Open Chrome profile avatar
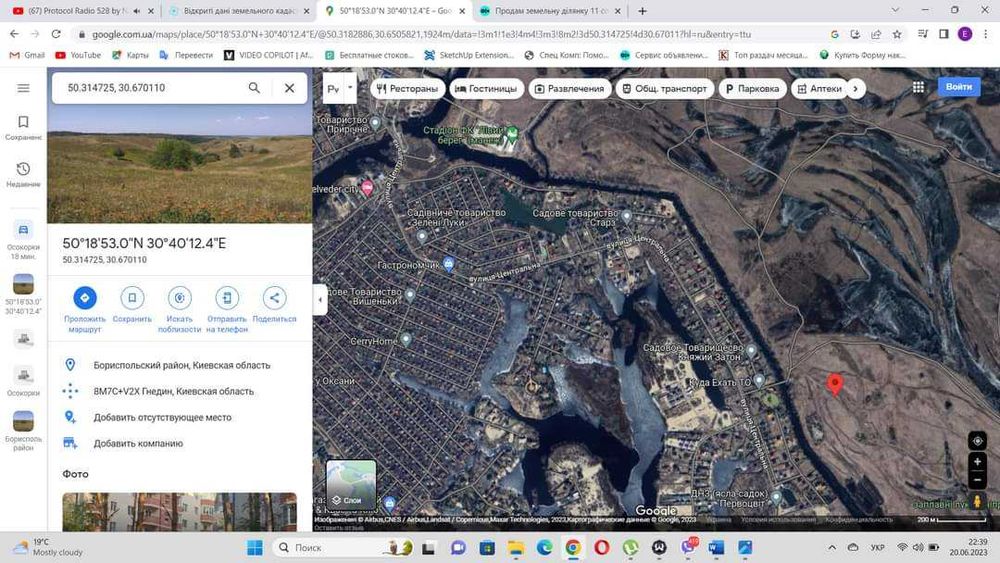The width and height of the screenshot is (1000, 563). [x=965, y=34]
